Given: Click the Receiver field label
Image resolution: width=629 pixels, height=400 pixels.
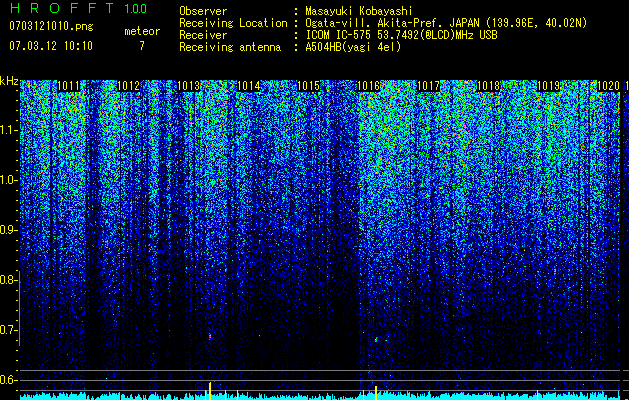Looking at the screenshot, I should pos(203,35).
